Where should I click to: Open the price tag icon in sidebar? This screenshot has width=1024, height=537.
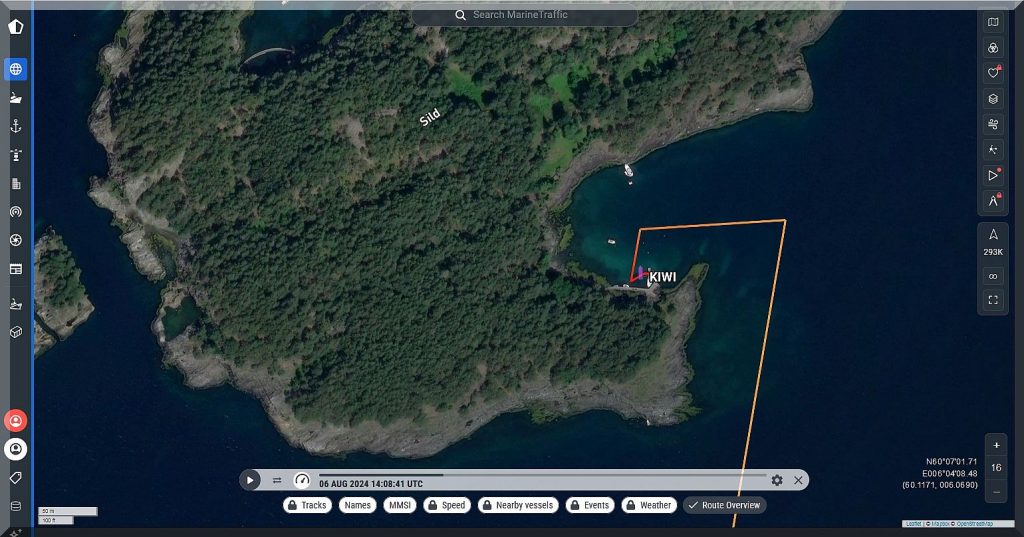15,478
